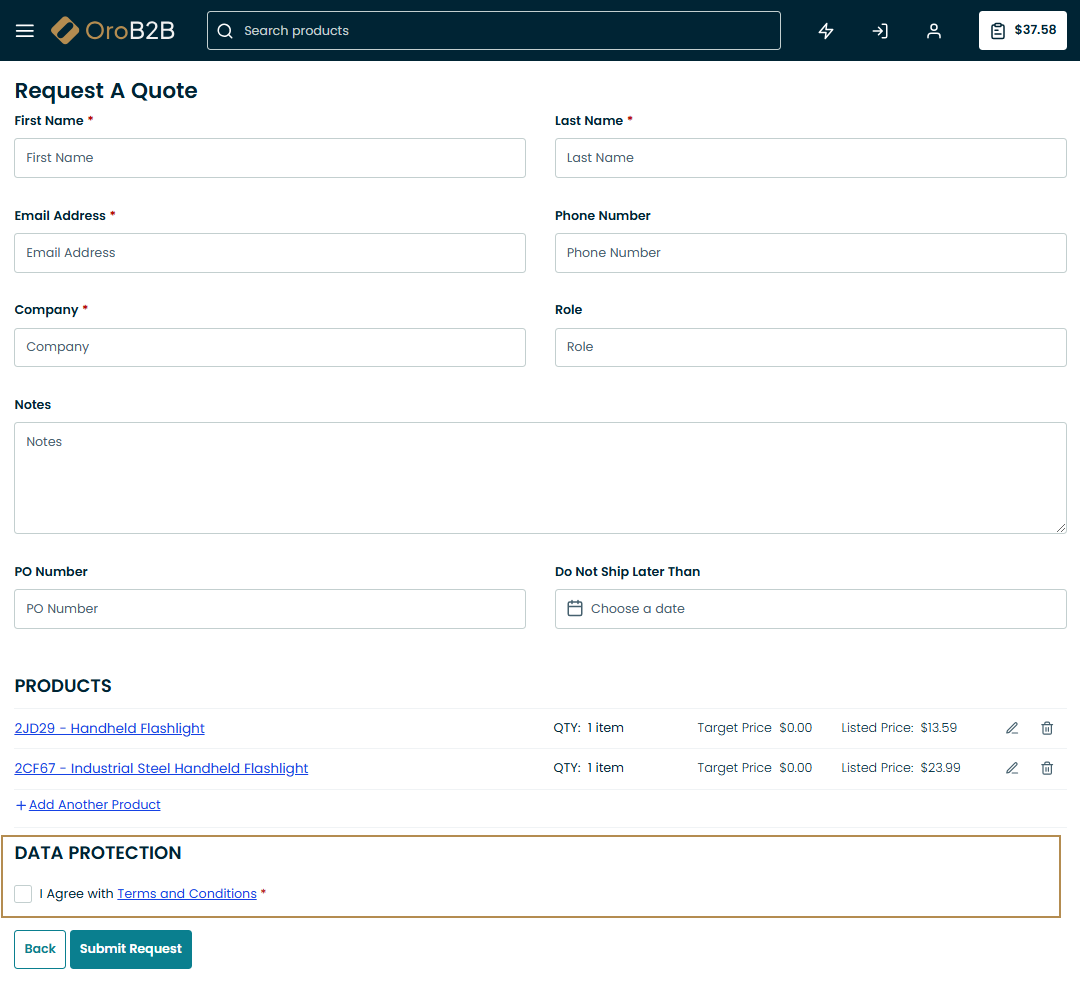The image size is (1080, 1007).
Task: Click the OroB2B logo
Action: 113,31
